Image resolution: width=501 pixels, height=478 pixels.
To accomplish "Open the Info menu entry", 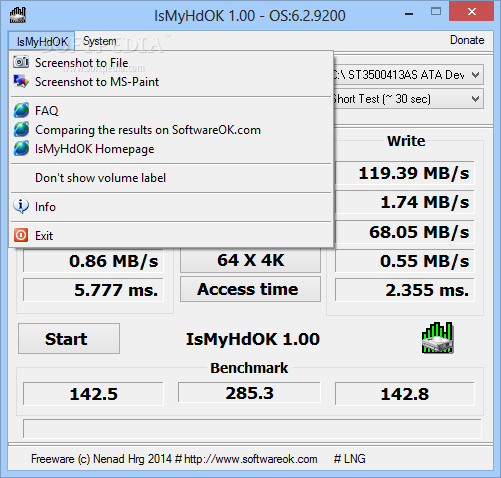I will point(172,207).
